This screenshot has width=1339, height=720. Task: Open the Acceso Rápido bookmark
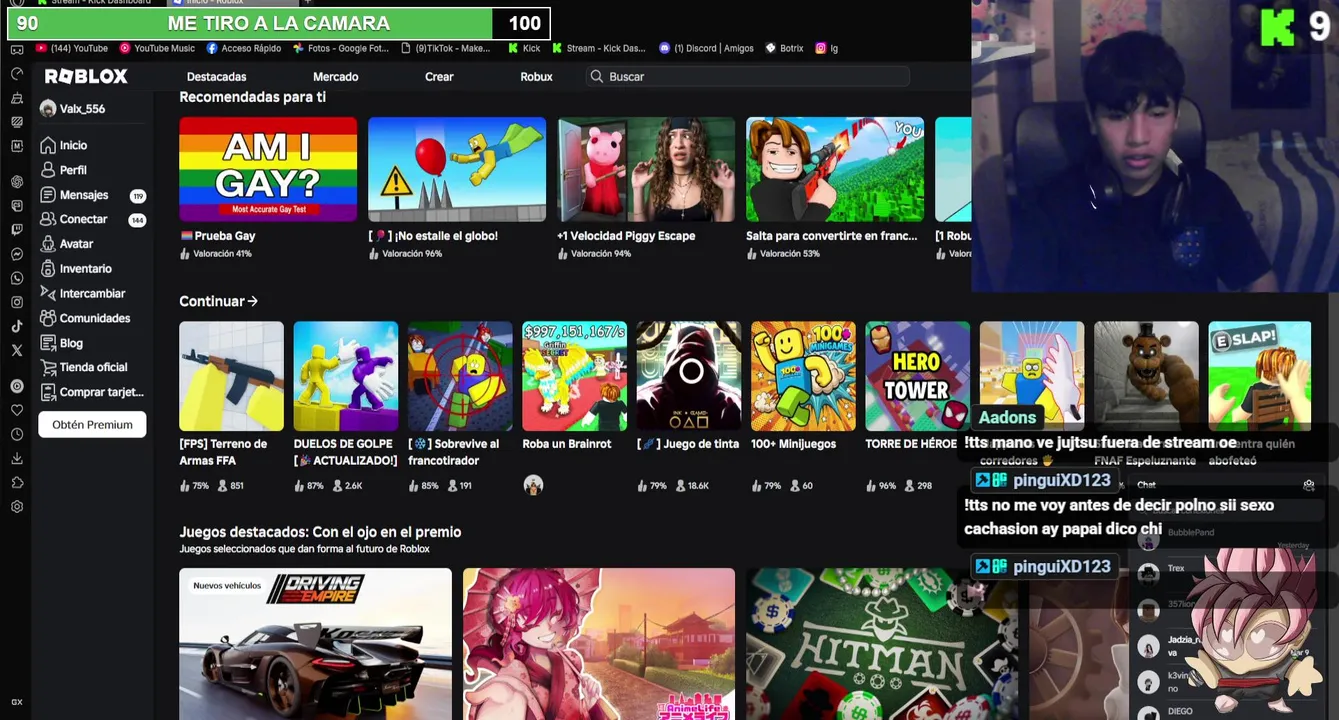(x=244, y=48)
